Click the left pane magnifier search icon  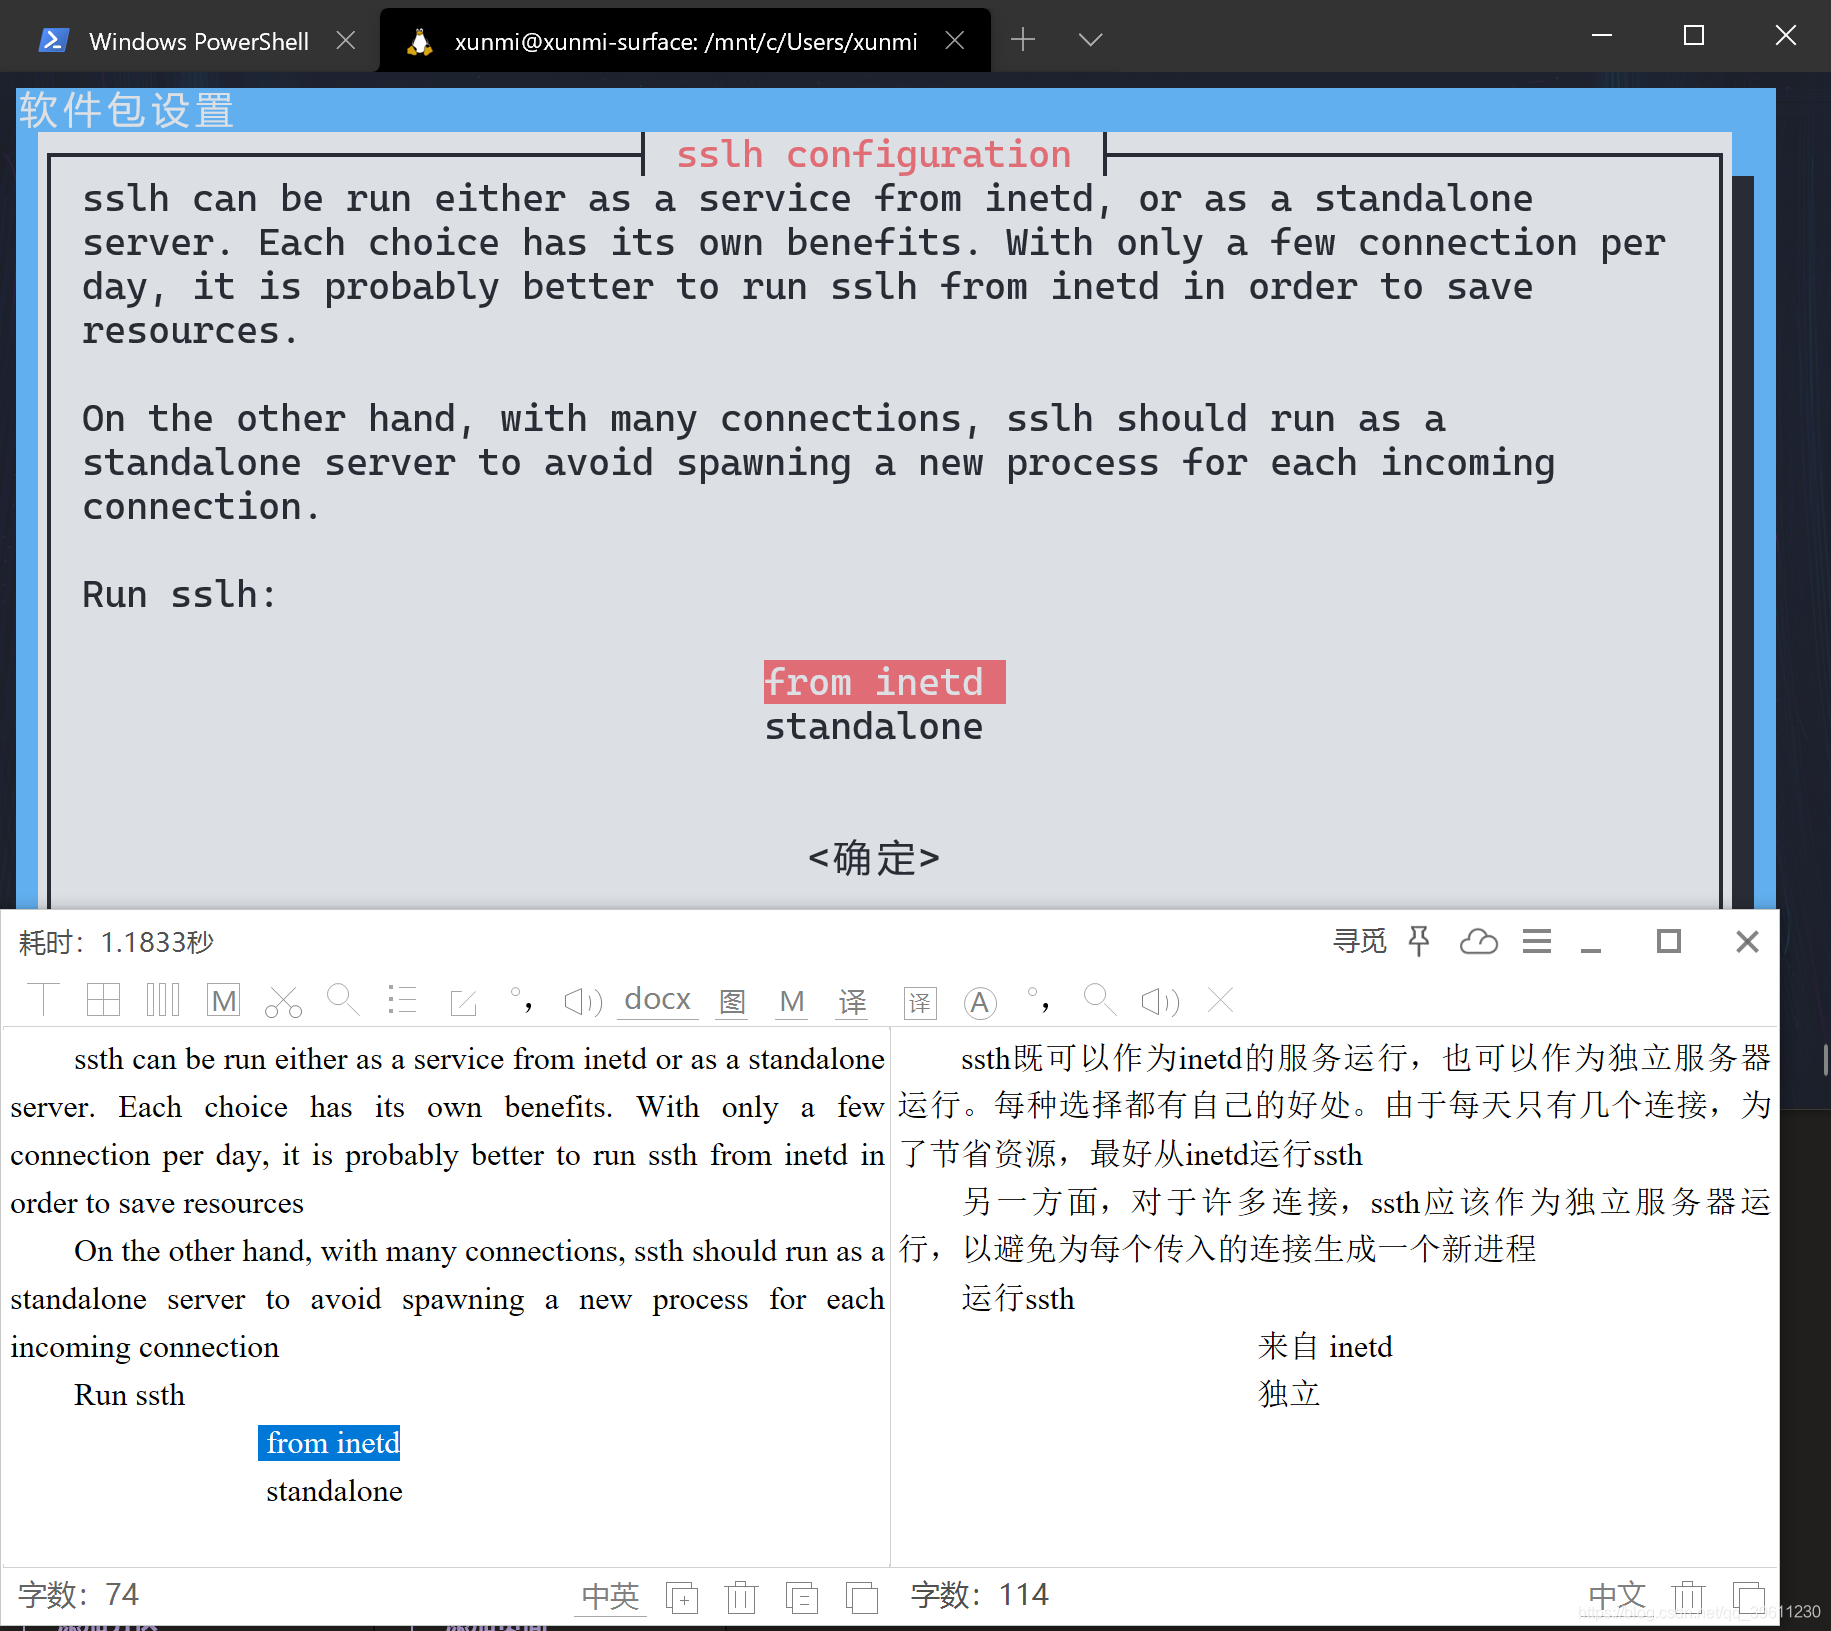point(343,1000)
